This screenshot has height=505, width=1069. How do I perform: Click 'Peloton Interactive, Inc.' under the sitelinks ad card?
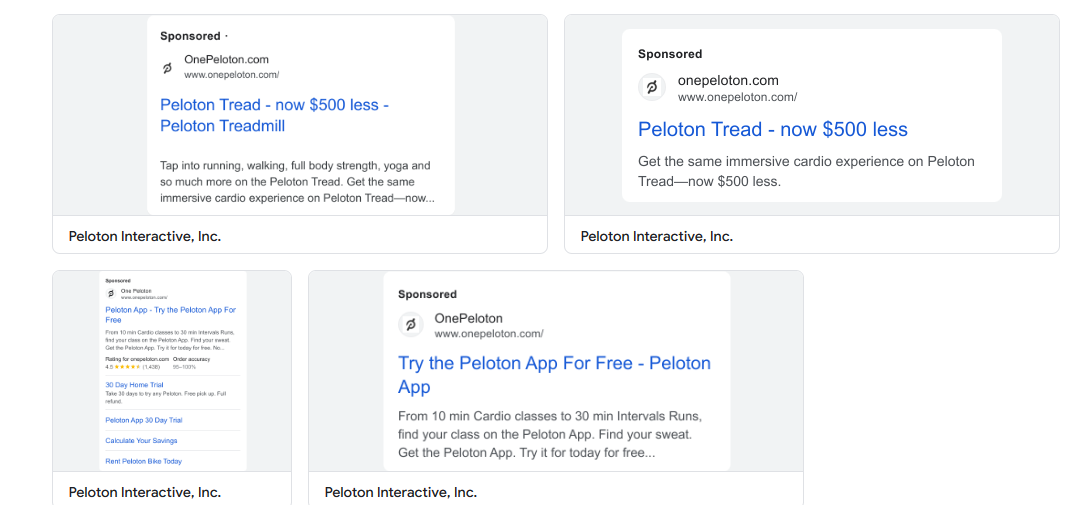(144, 492)
